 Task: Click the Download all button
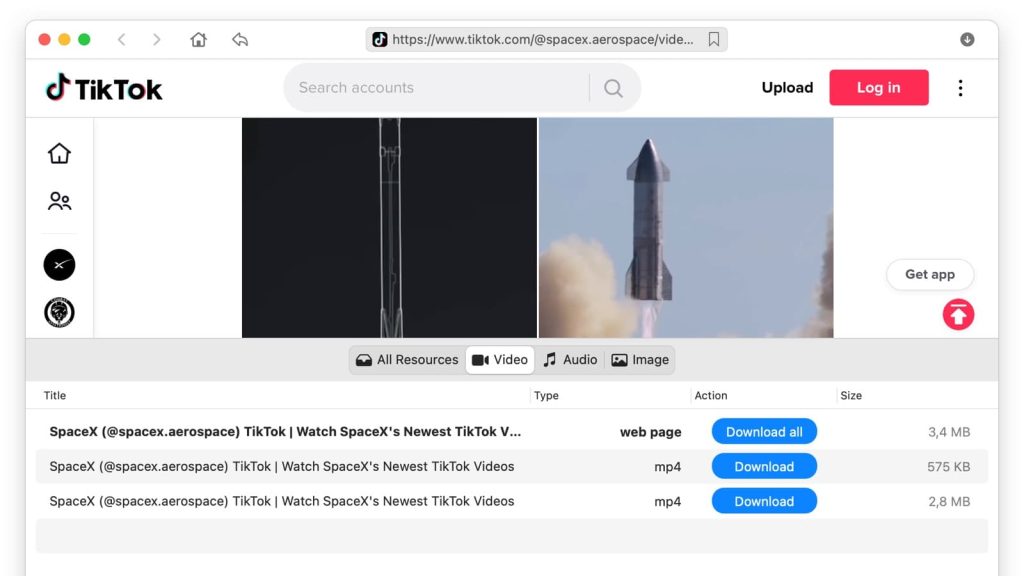pyautogui.click(x=764, y=432)
